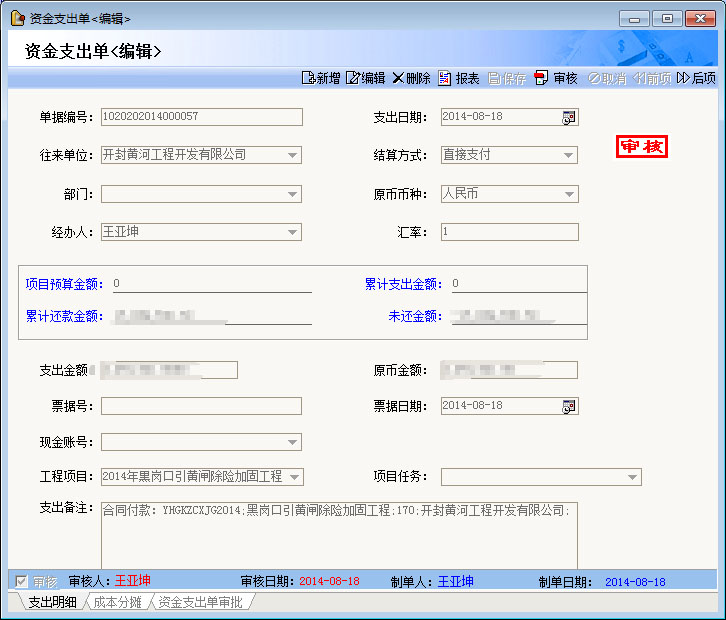The height and width of the screenshot is (620, 726).
Task: Go to next record with 后项
Action: (x=684, y=79)
